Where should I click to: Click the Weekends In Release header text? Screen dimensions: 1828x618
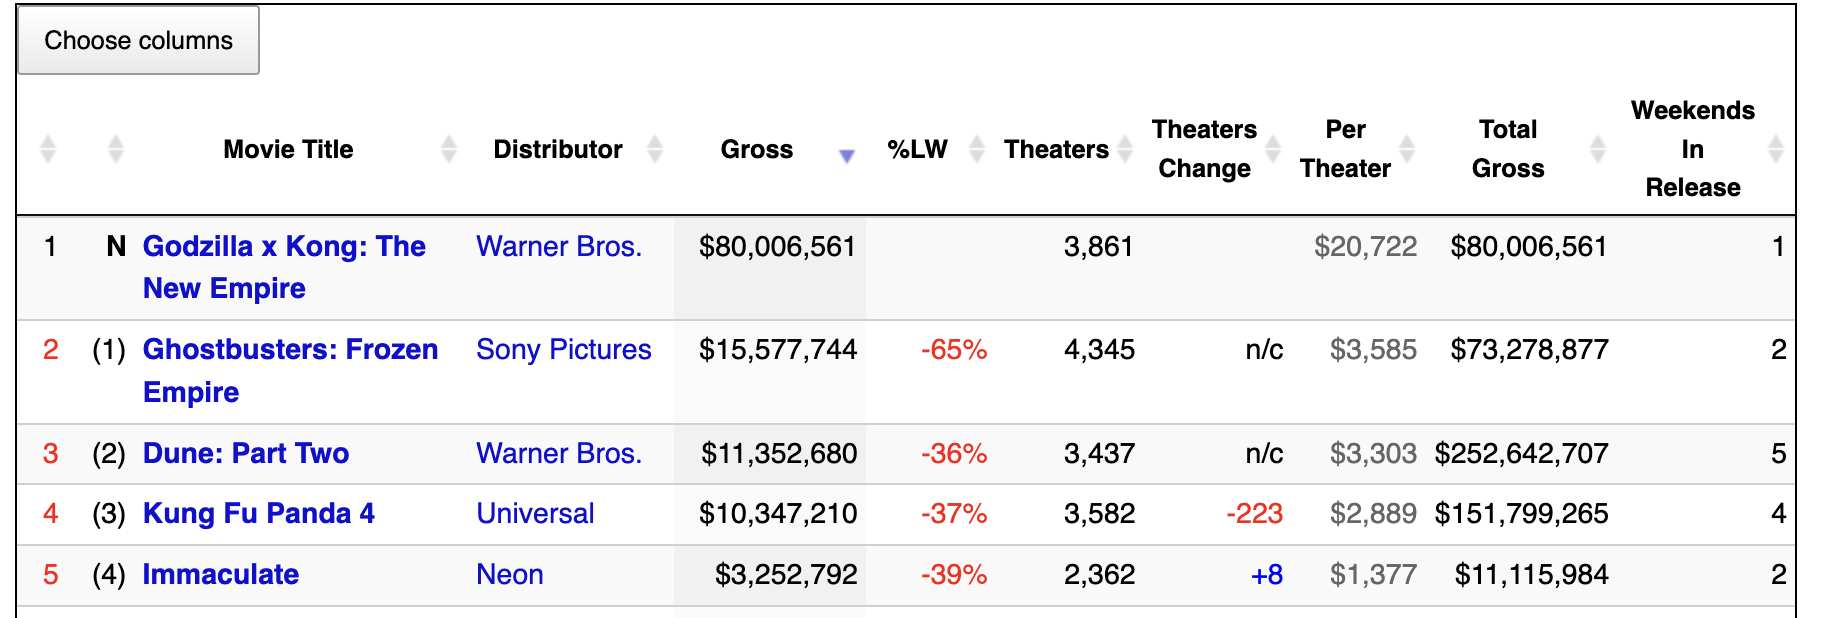(1693, 149)
